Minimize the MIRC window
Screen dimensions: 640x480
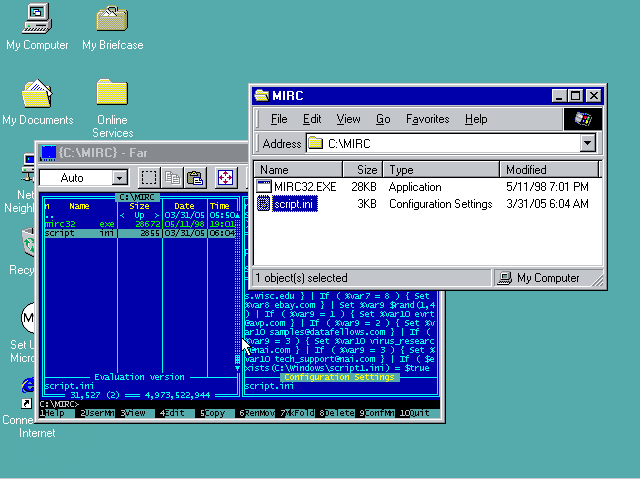point(559,96)
